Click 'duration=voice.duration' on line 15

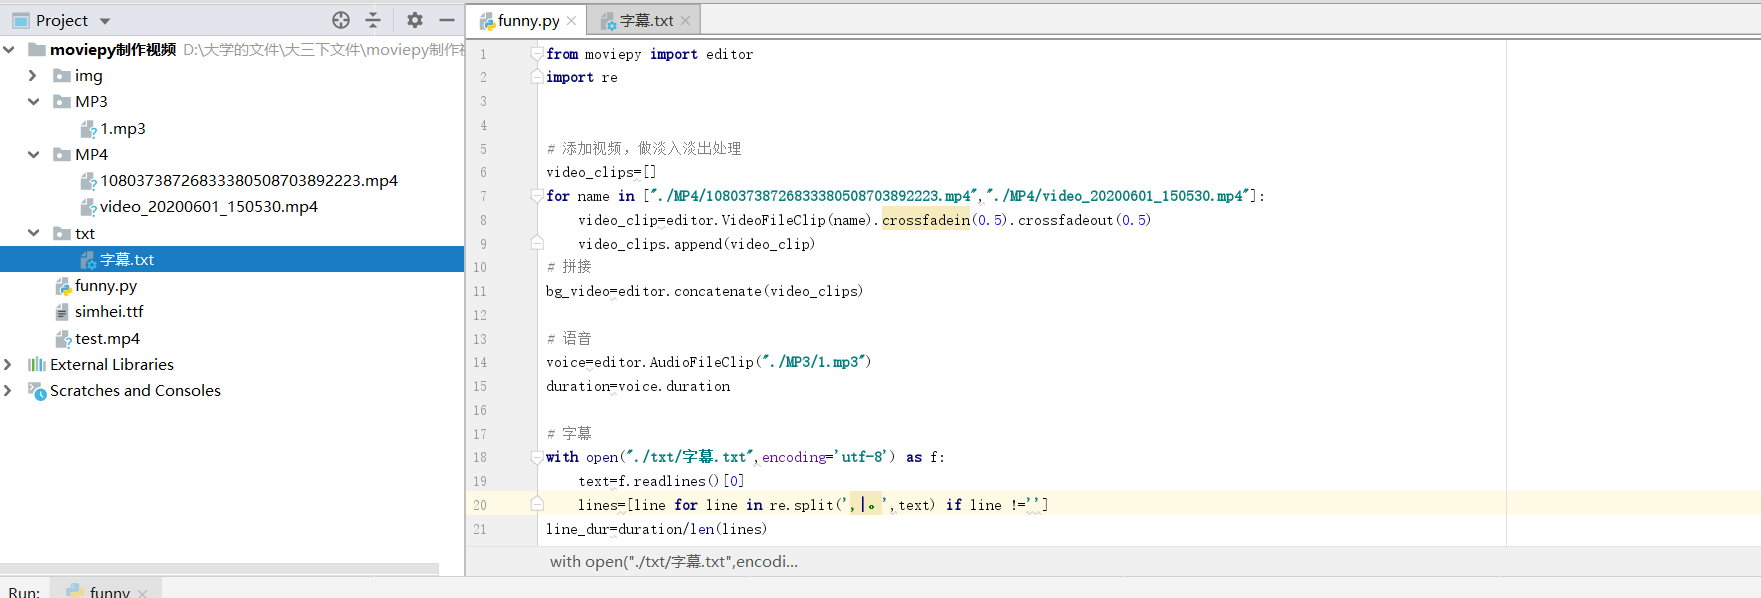tap(638, 386)
